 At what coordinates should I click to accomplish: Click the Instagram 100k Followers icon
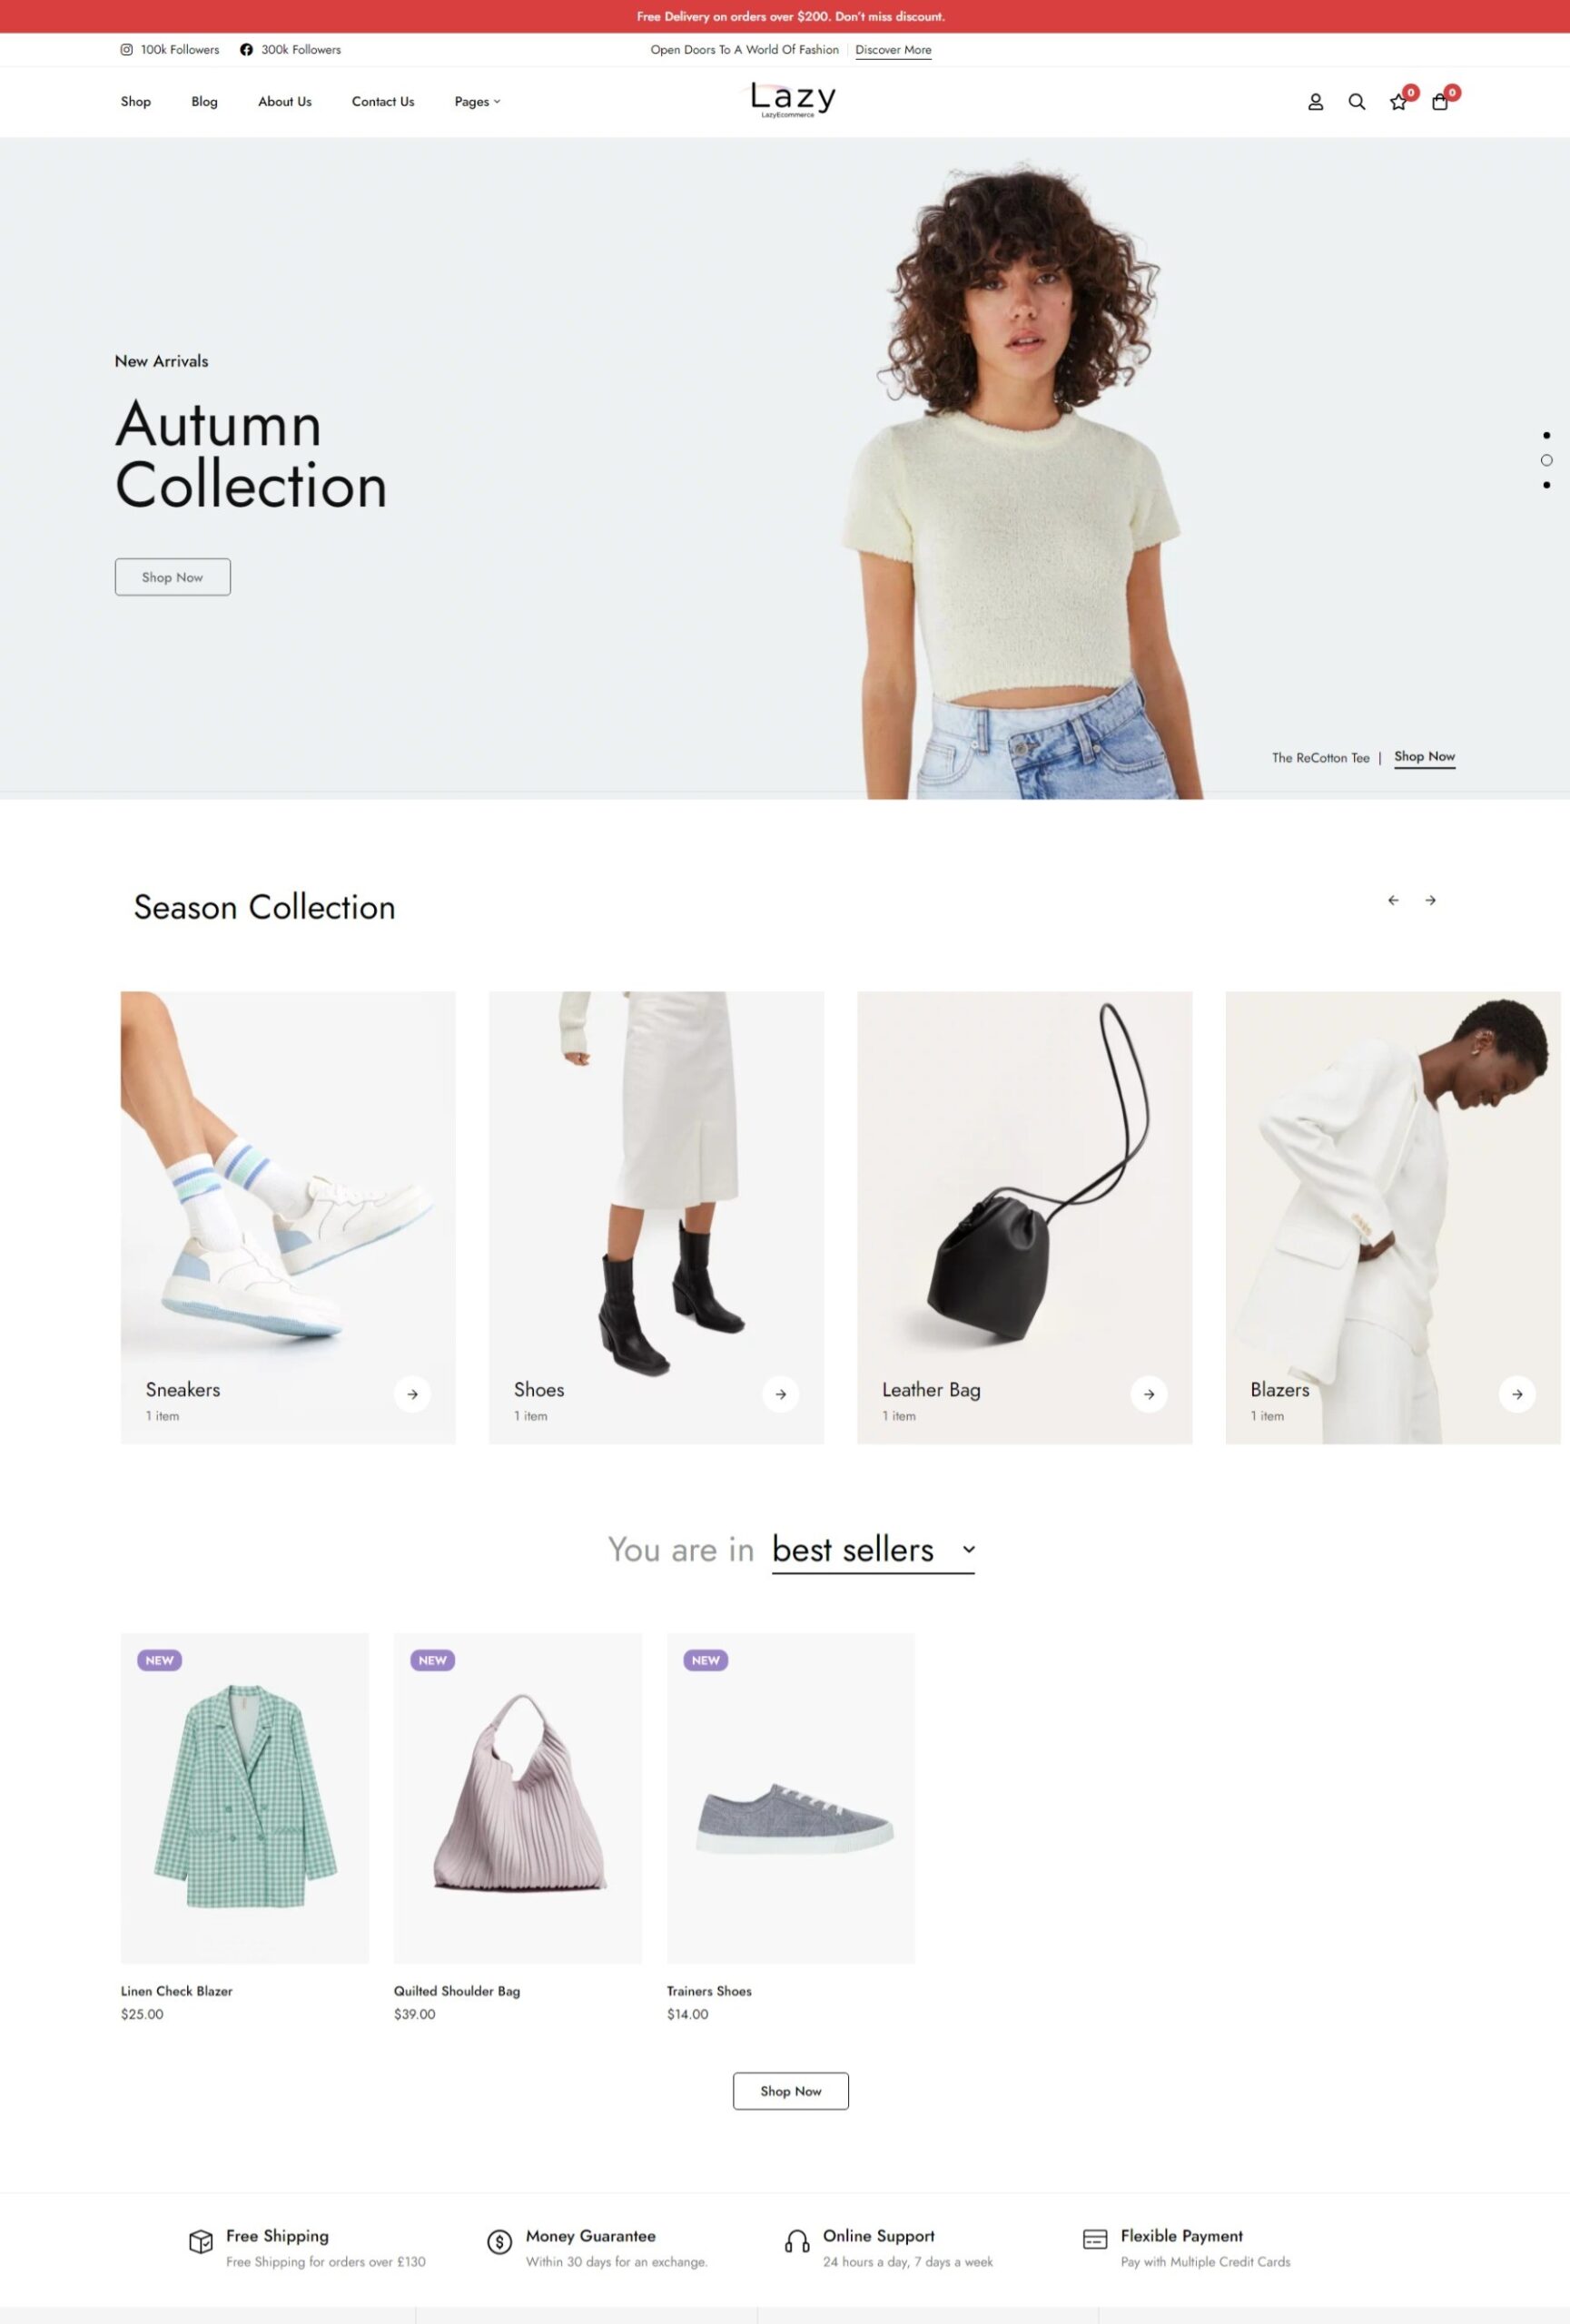tap(126, 49)
